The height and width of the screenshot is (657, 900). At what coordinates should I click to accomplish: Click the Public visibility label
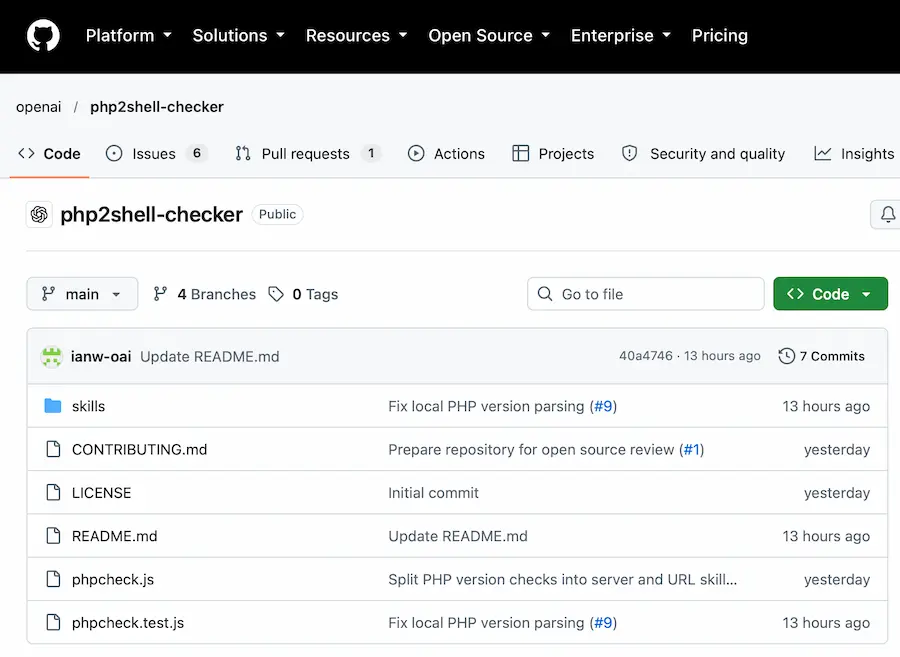point(277,214)
